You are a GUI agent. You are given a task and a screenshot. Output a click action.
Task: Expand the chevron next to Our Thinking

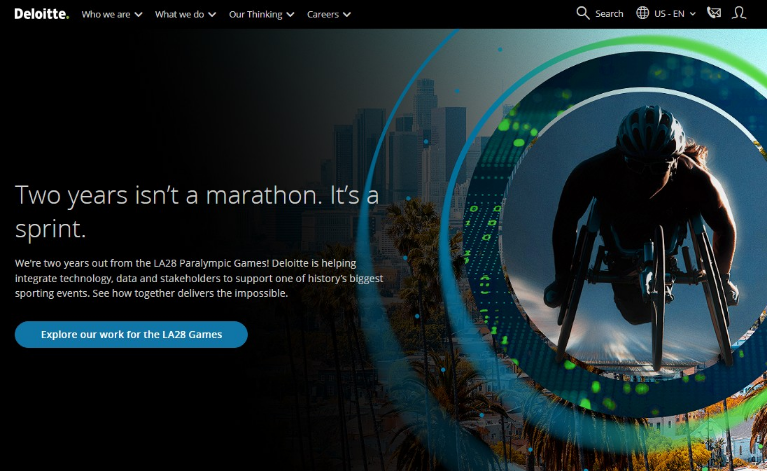click(290, 15)
